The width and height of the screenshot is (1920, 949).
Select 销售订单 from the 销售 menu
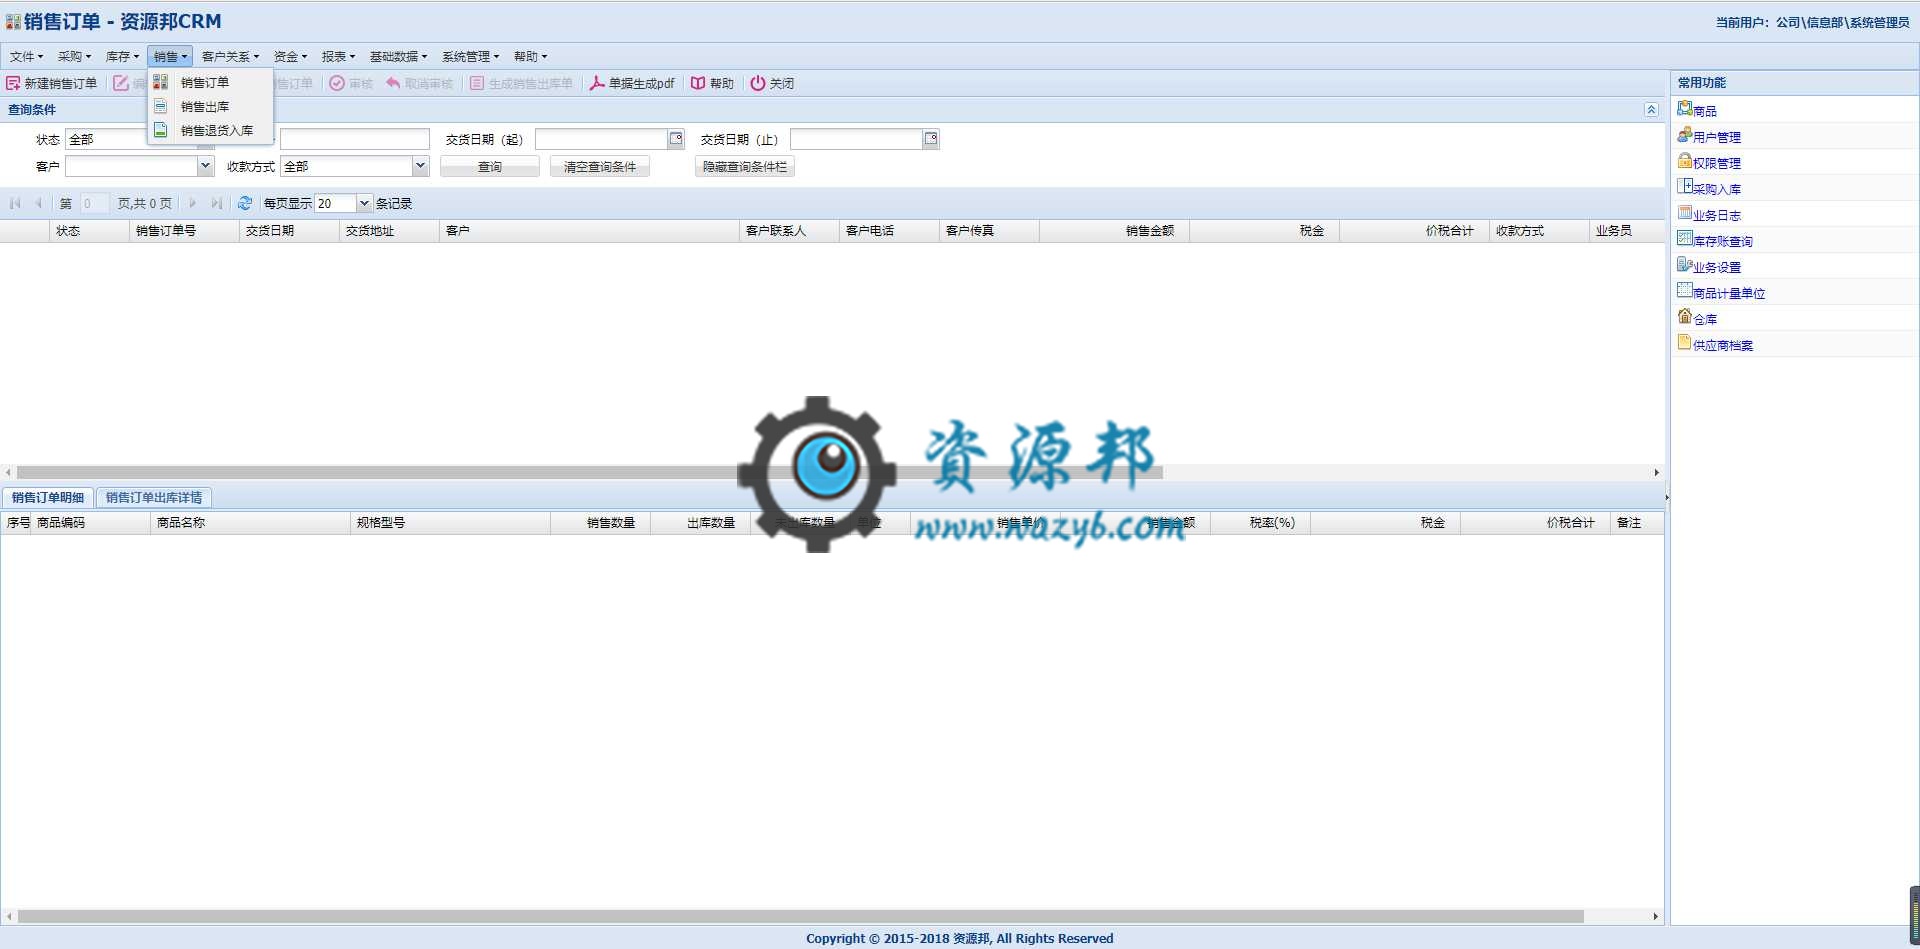(x=210, y=82)
